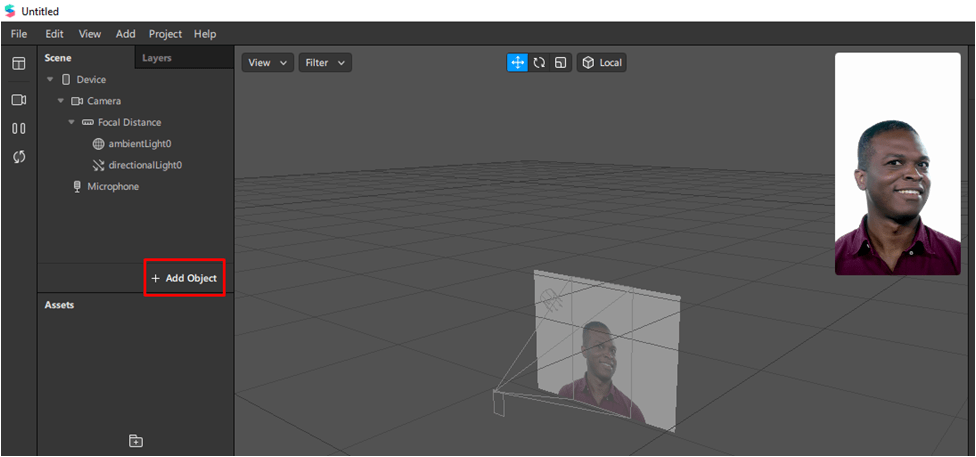Image resolution: width=976 pixels, height=457 pixels.
Task: Open the View dropdown in viewport
Action: click(267, 63)
